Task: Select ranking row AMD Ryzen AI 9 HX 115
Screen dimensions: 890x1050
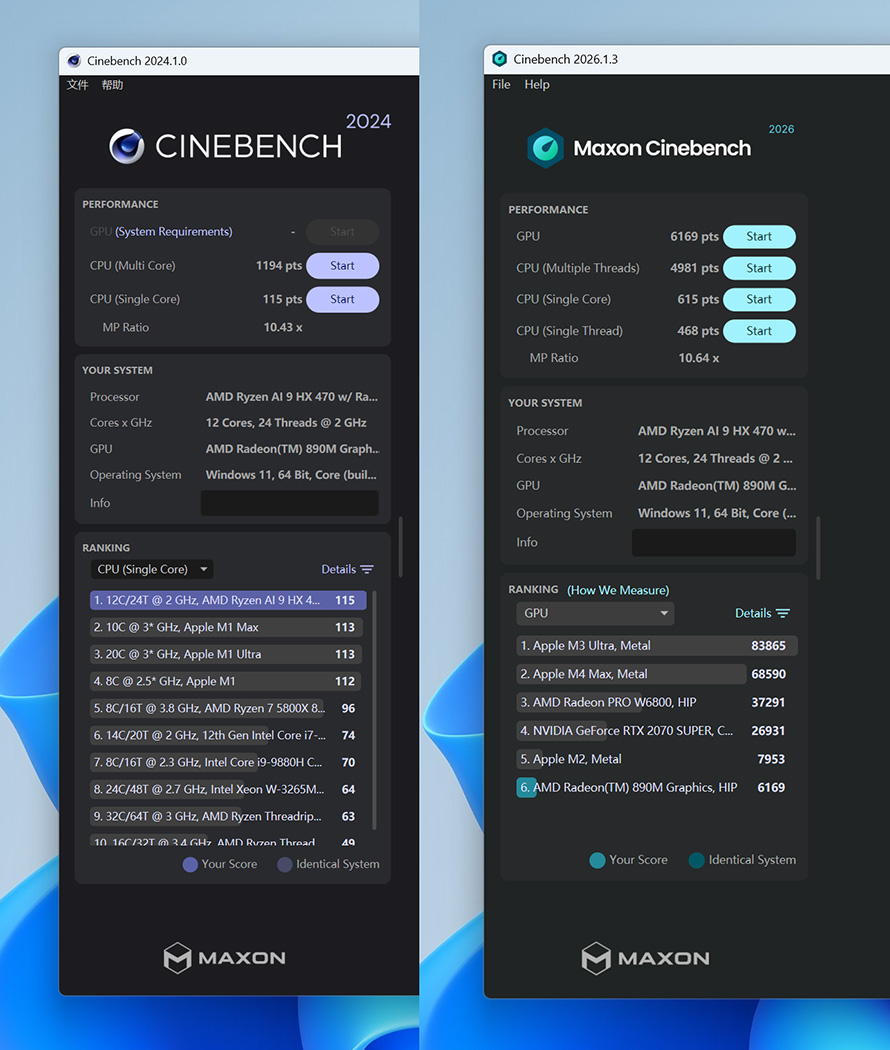Action: tap(228, 600)
